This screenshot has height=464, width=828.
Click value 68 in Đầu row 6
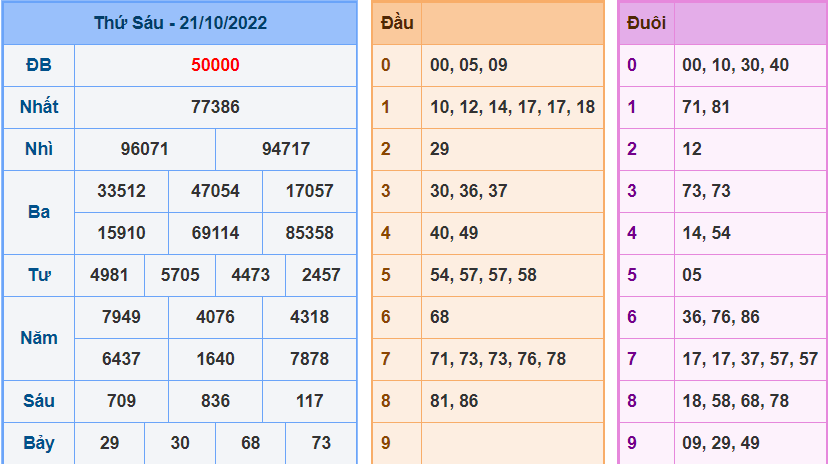point(439,317)
